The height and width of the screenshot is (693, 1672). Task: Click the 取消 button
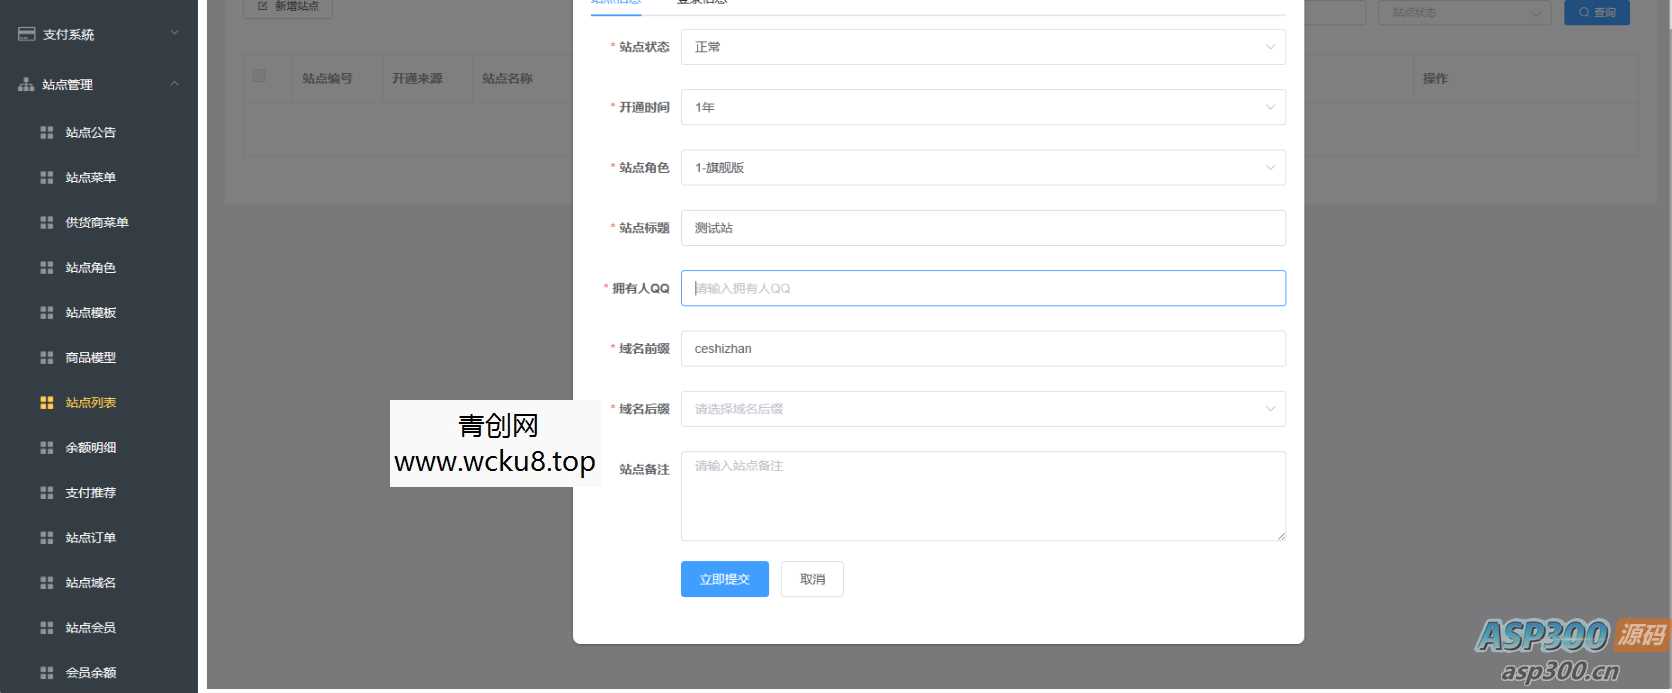pyautogui.click(x=812, y=579)
